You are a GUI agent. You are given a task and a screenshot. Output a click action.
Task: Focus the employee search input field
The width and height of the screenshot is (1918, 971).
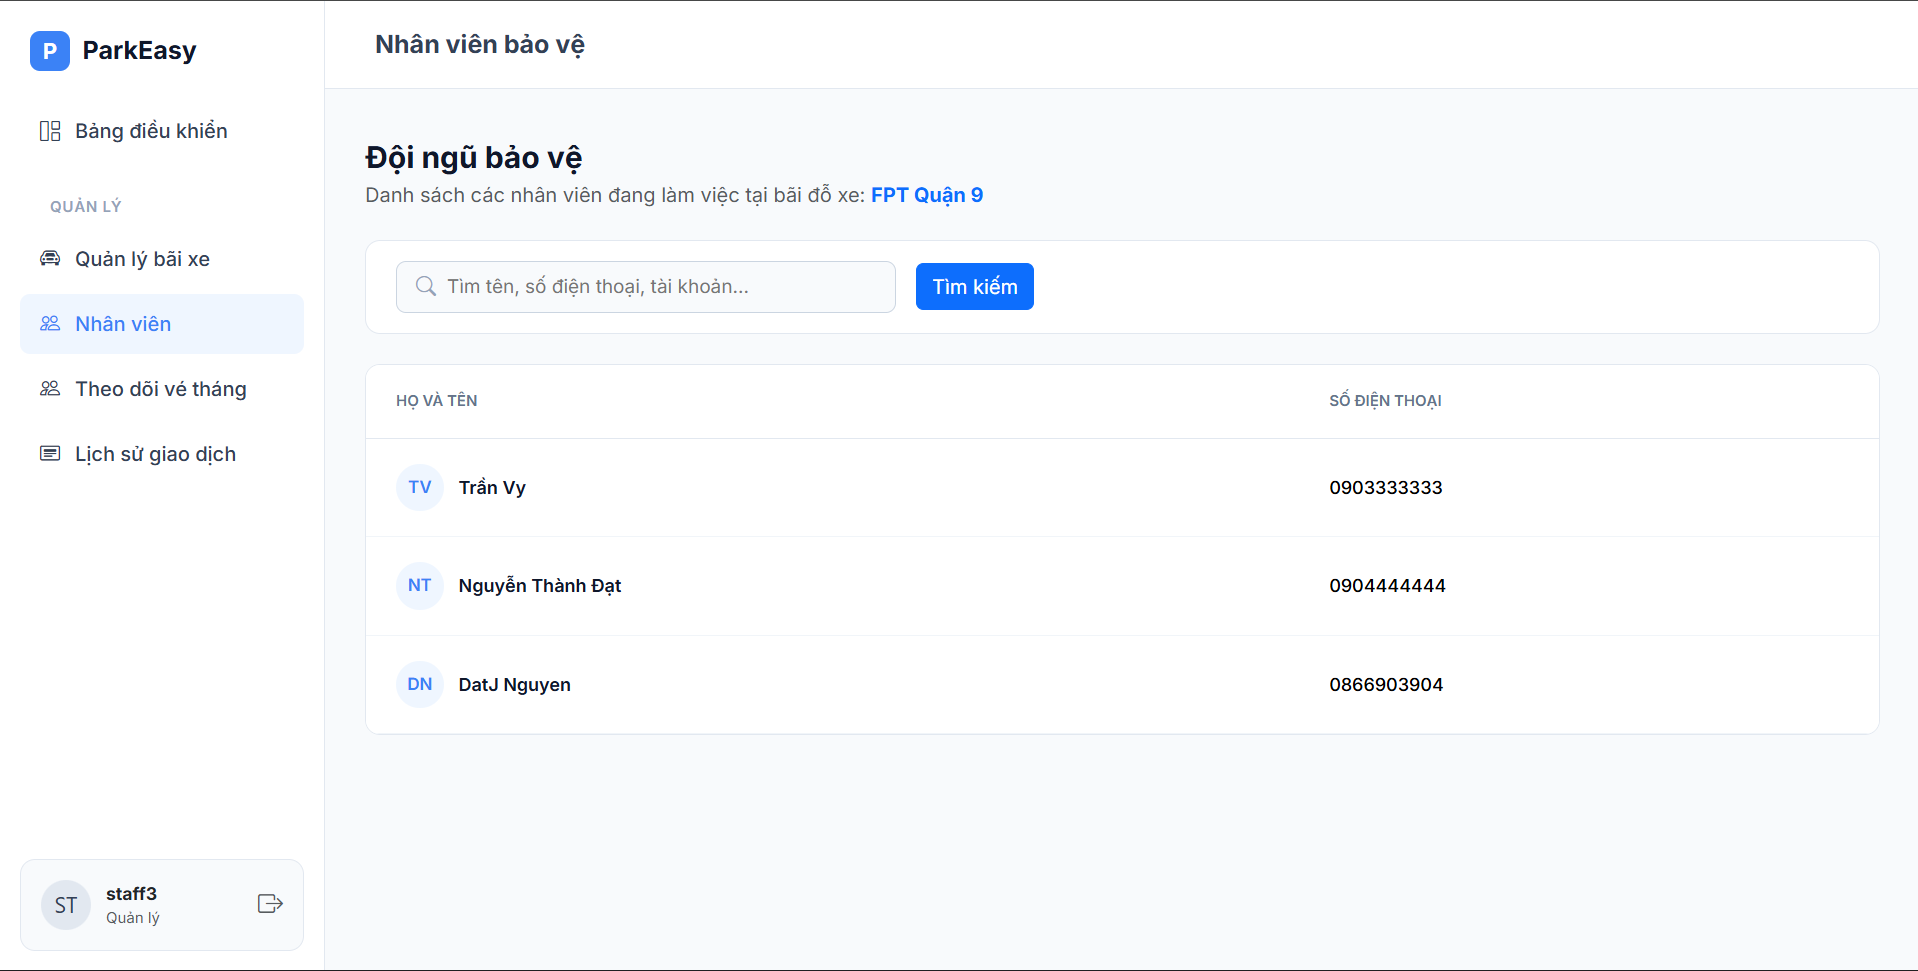(x=660, y=287)
